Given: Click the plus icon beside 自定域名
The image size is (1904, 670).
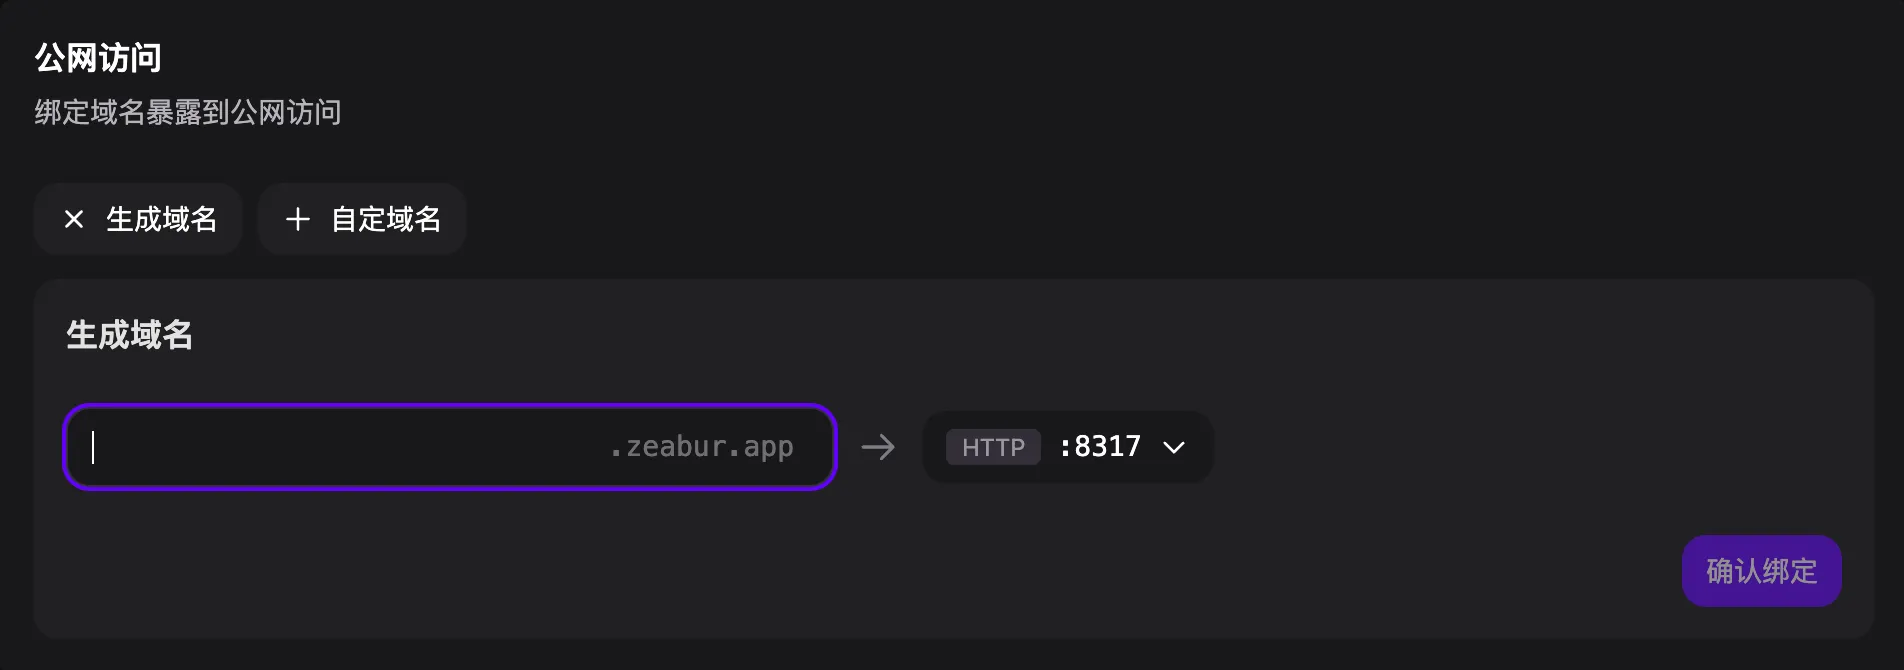Looking at the screenshot, I should pyautogui.click(x=297, y=219).
